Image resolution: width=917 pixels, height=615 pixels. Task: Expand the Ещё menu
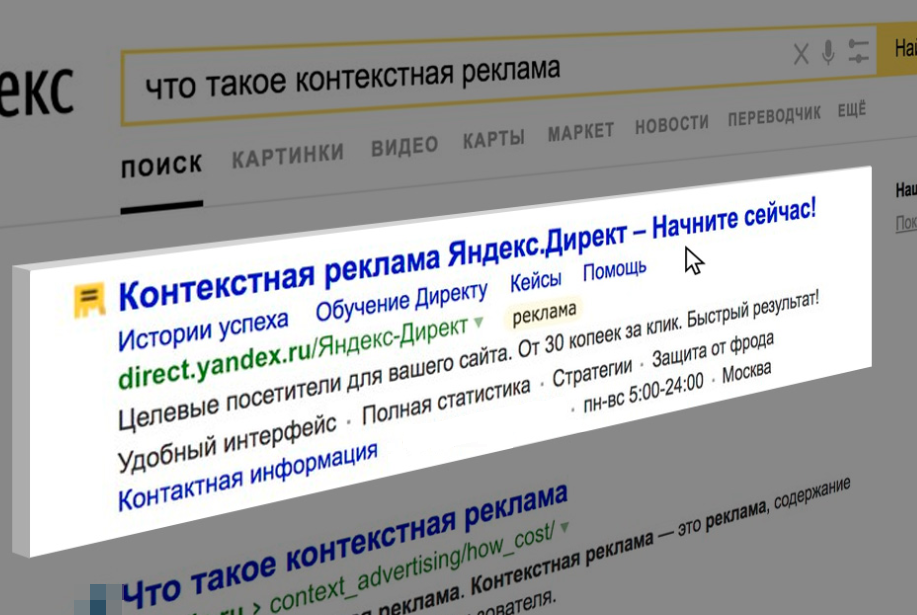(851, 110)
